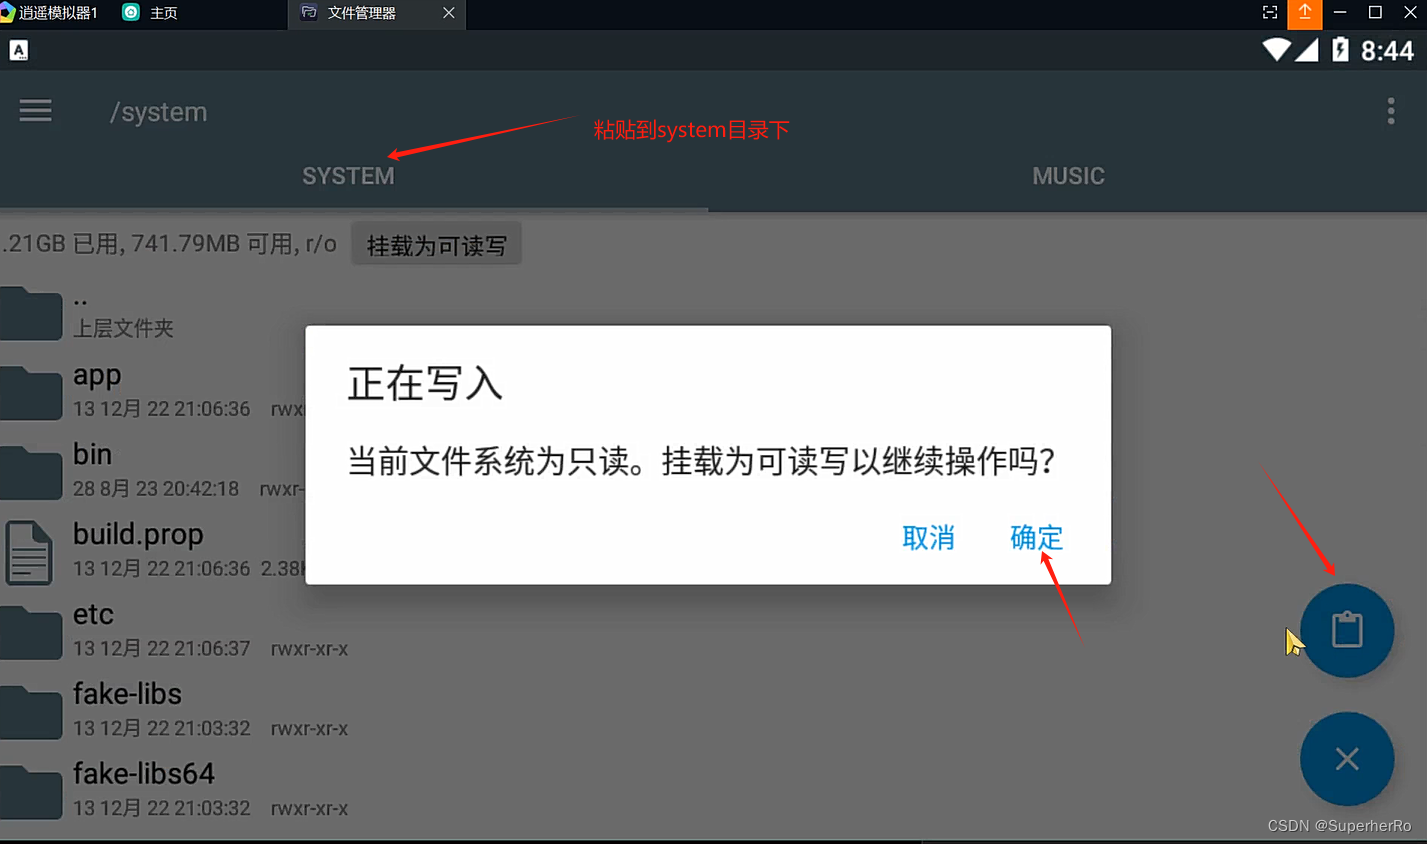Image resolution: width=1427 pixels, height=844 pixels.
Task: Click the app folder name
Action: point(97,376)
